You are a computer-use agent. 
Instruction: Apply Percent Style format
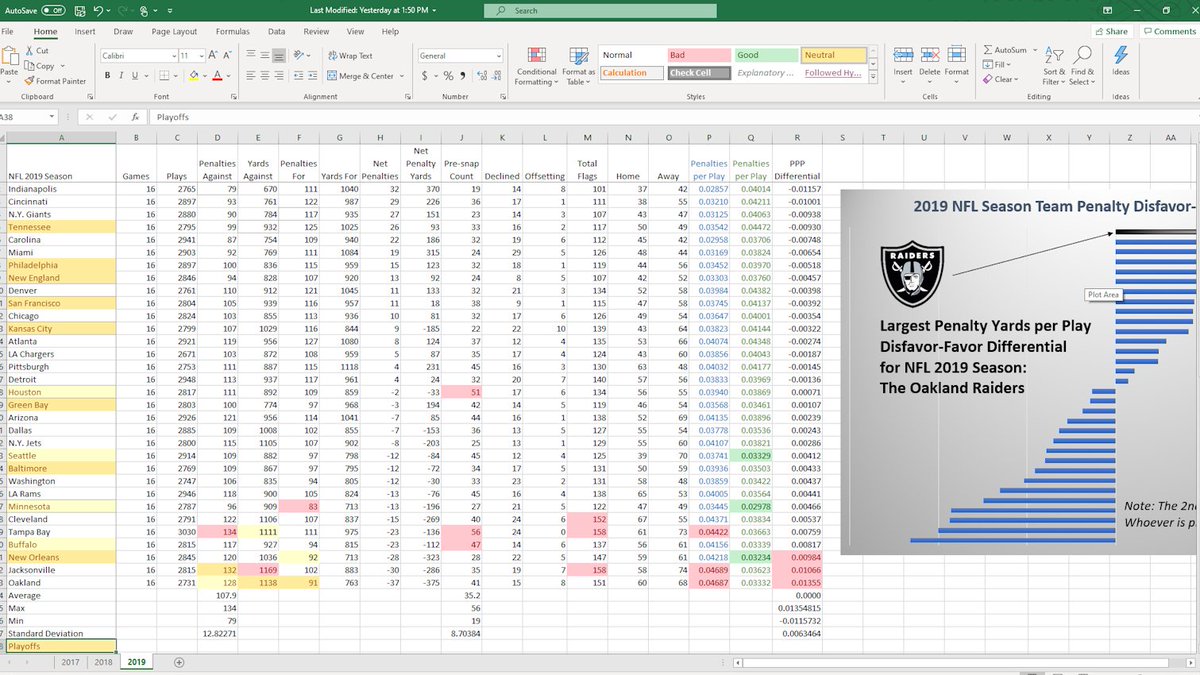tap(448, 76)
